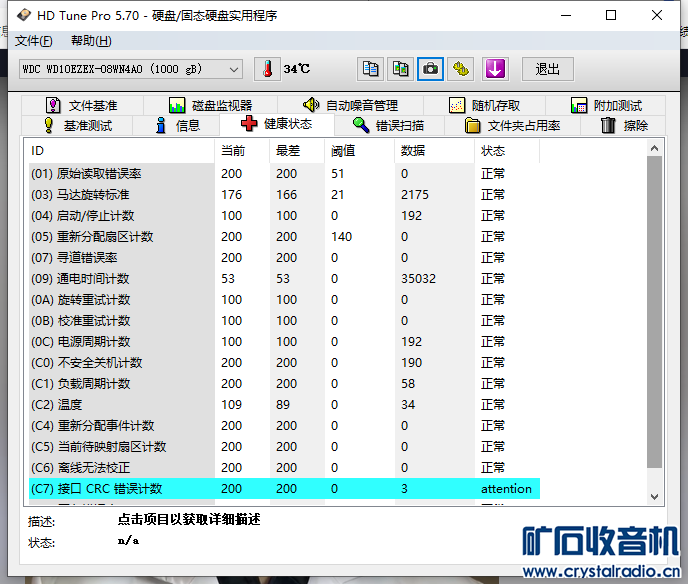Click the magnifier icon of 错误扫描
This screenshot has width=688, height=584.
click(361, 125)
